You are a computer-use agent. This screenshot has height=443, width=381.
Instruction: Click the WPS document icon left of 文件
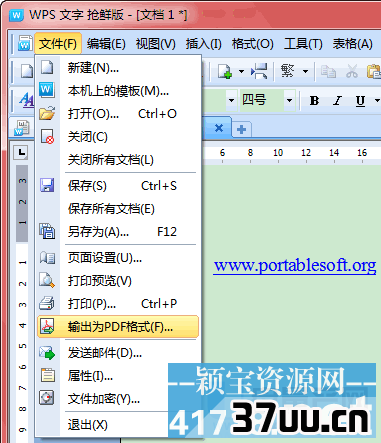(25, 44)
